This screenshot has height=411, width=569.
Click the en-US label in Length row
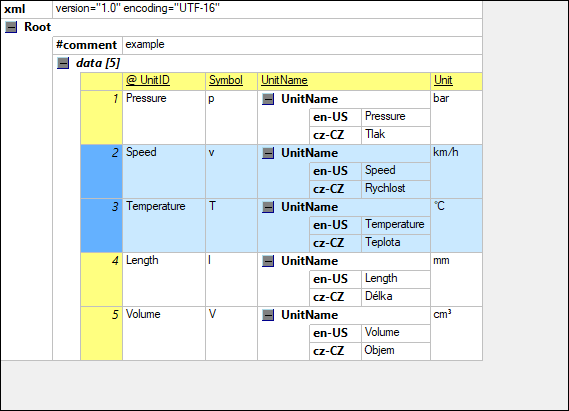(335, 279)
